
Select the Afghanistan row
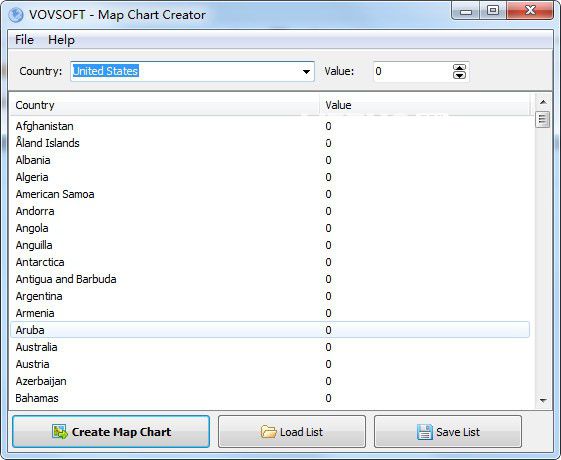[270, 126]
